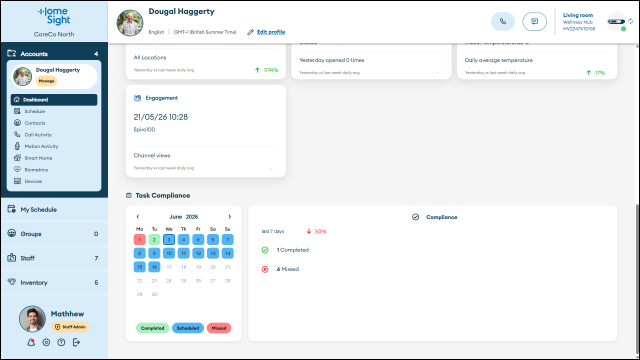Viewport: 640px width, 360px height.
Task: Click the Staff badge icon
Action: tap(11, 258)
